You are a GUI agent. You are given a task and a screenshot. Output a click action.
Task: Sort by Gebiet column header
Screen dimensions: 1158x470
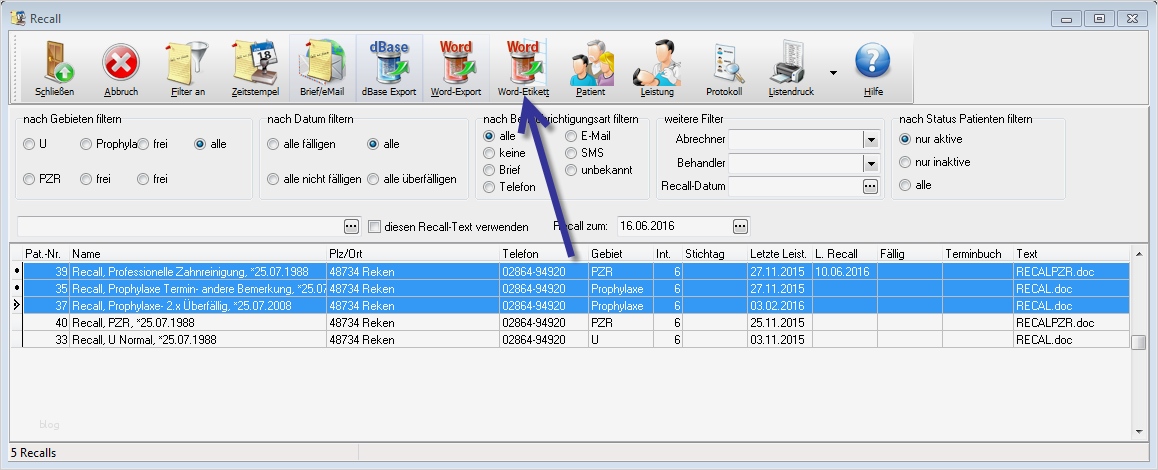tap(620, 253)
